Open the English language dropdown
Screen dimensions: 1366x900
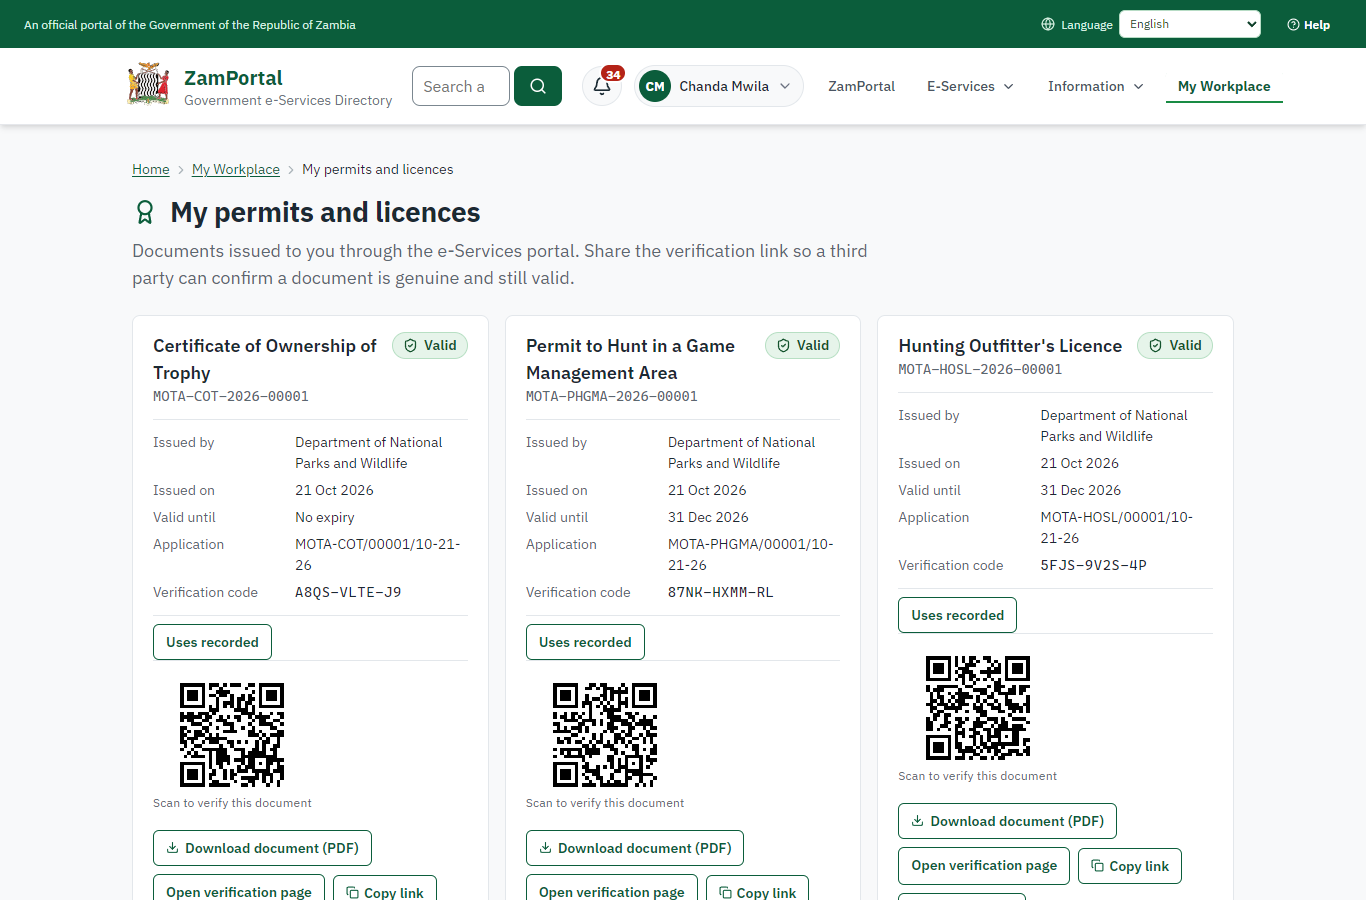[1190, 24]
